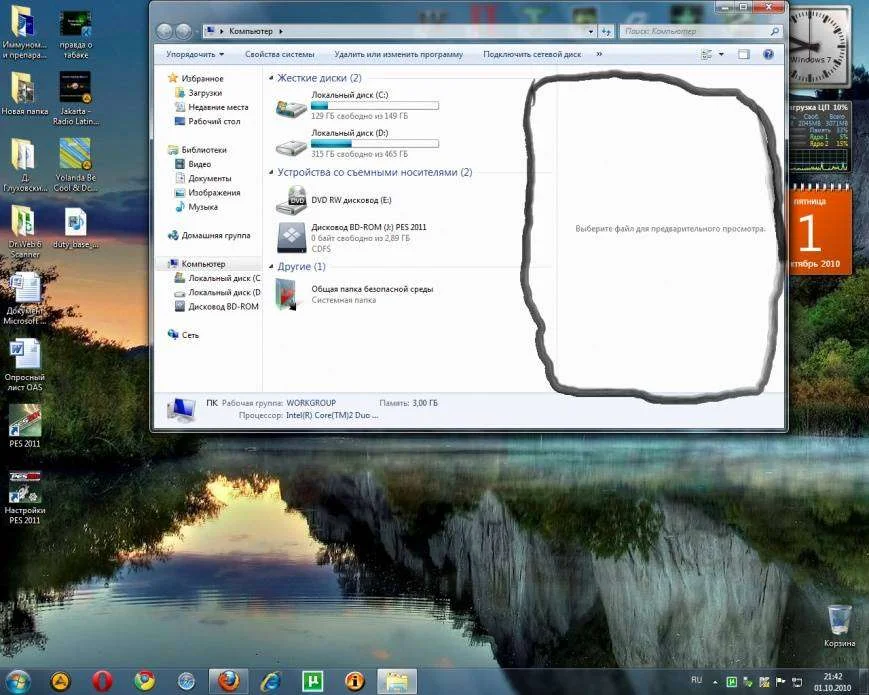
Task: Click the calendar gadget showing 1
Action: 820,230
